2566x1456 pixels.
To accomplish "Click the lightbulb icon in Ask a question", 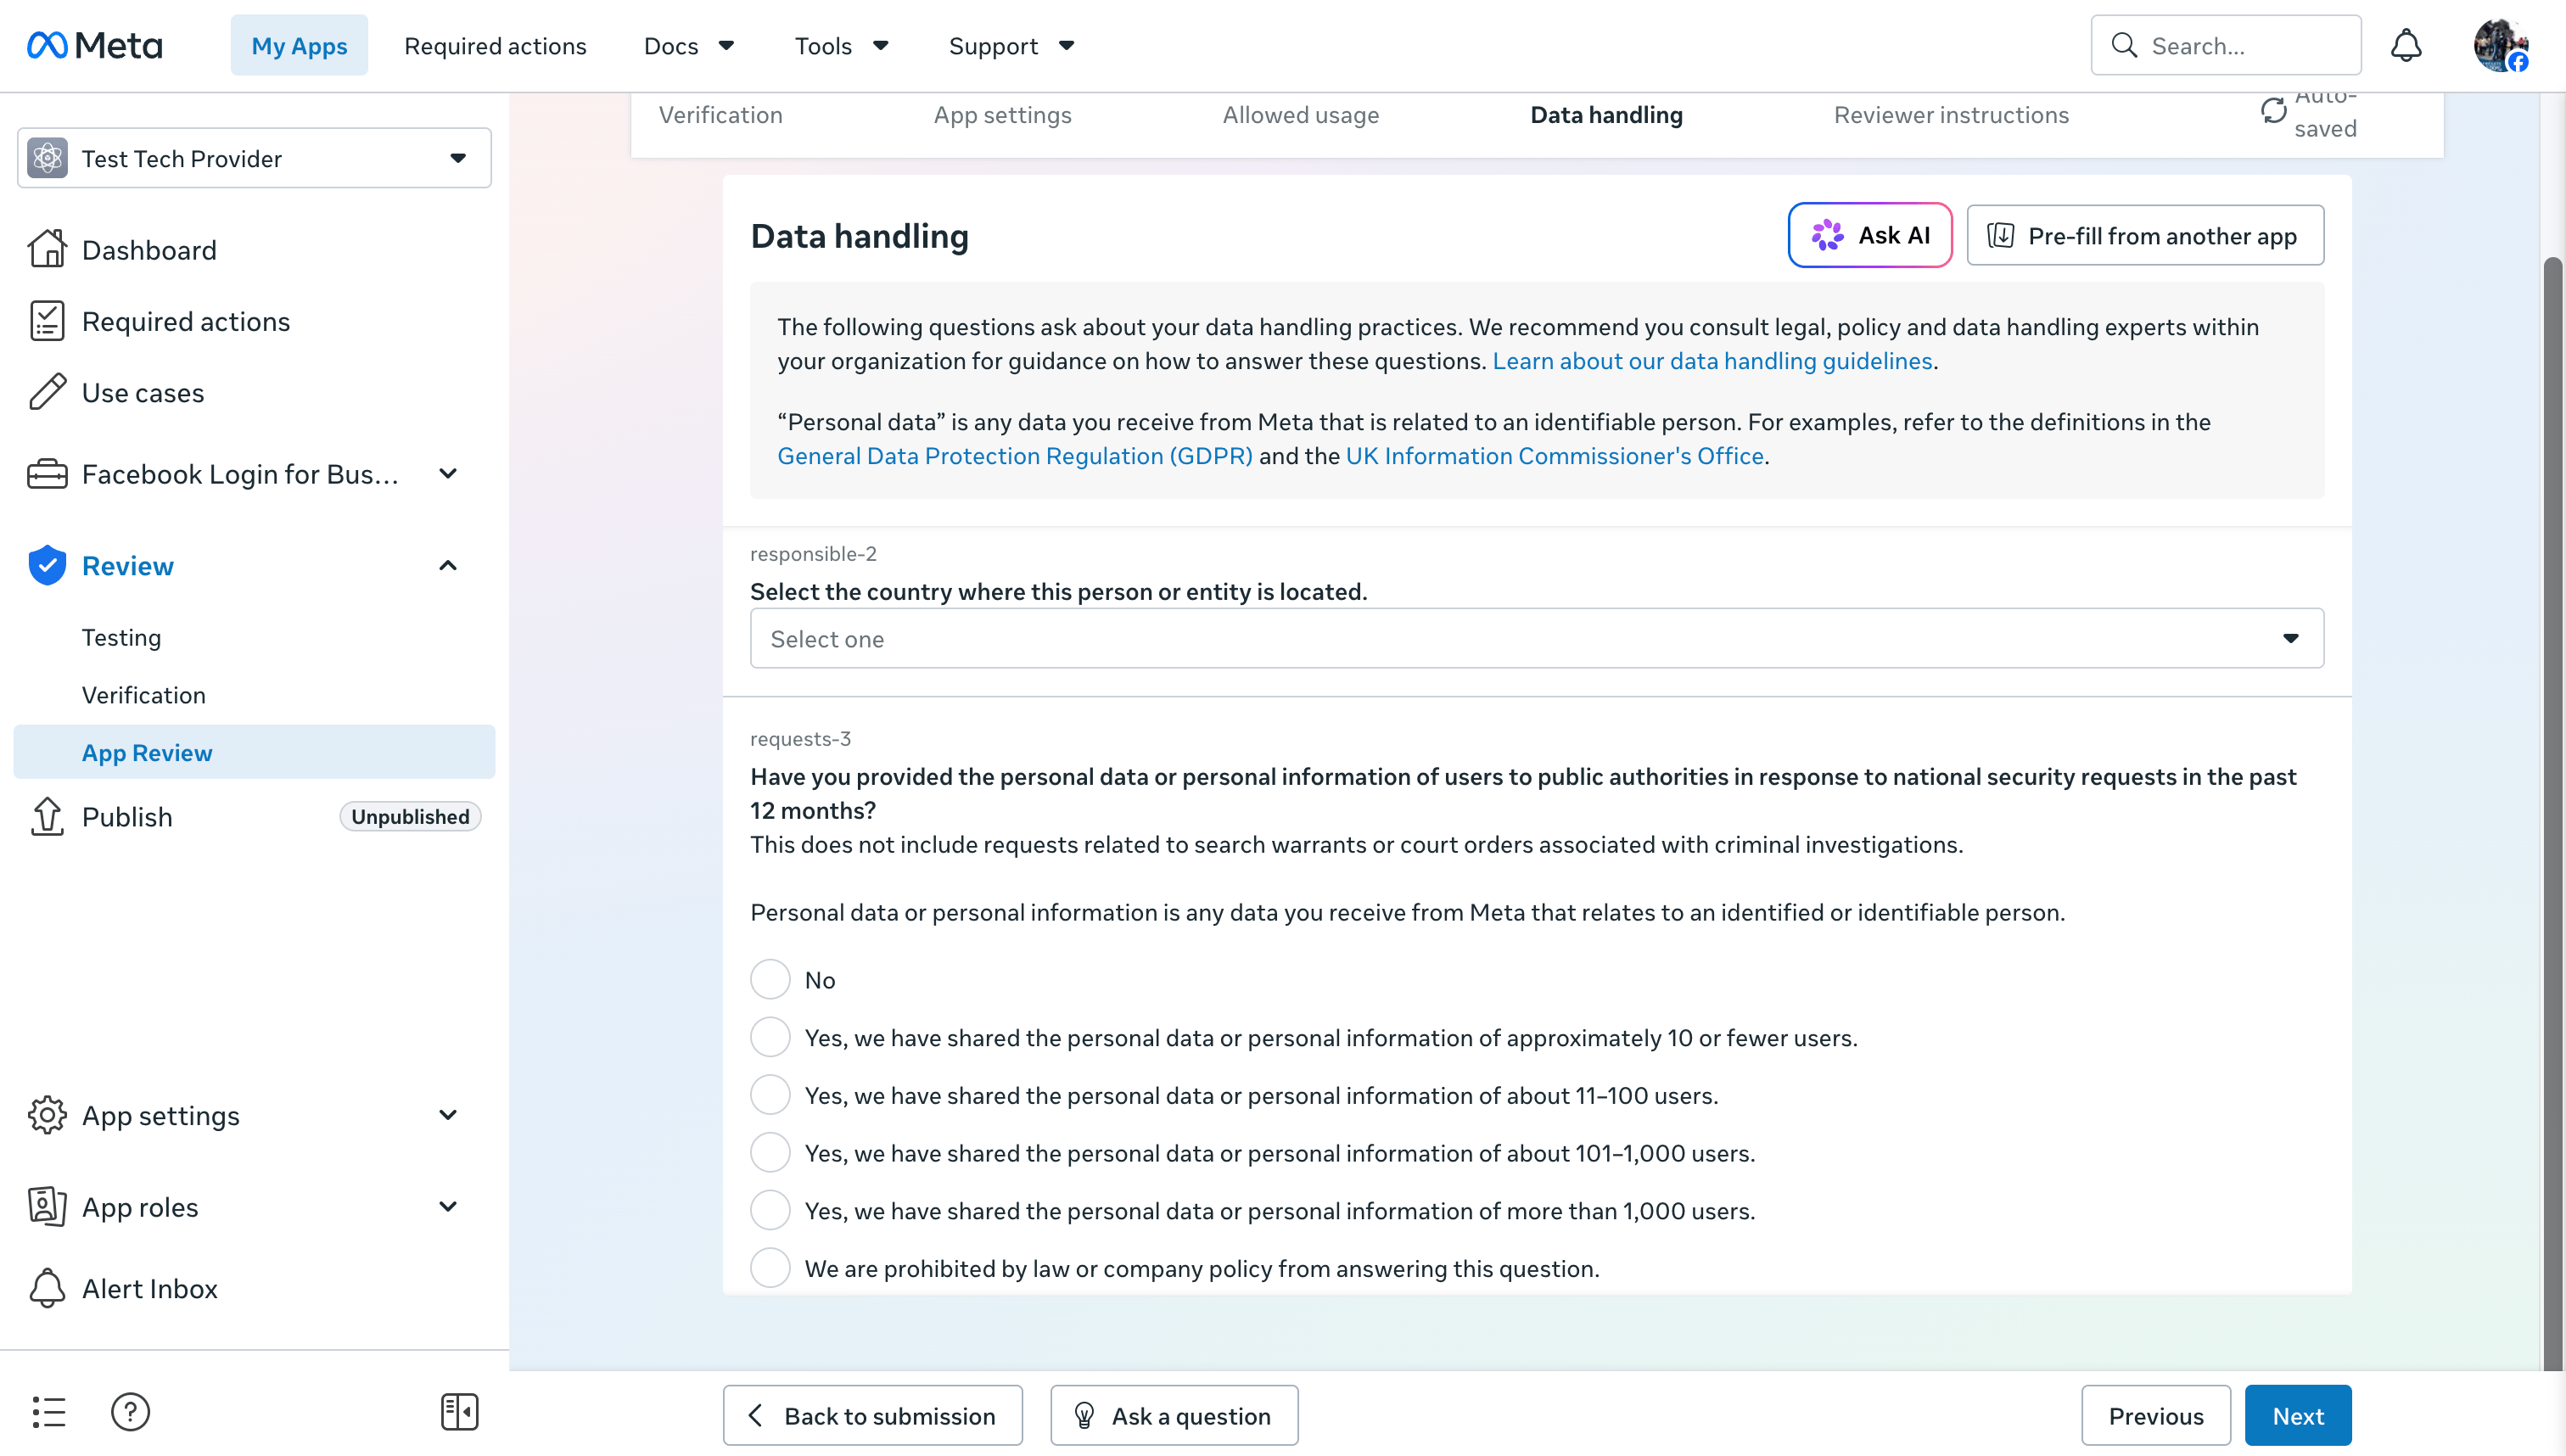I will 1084,1415.
